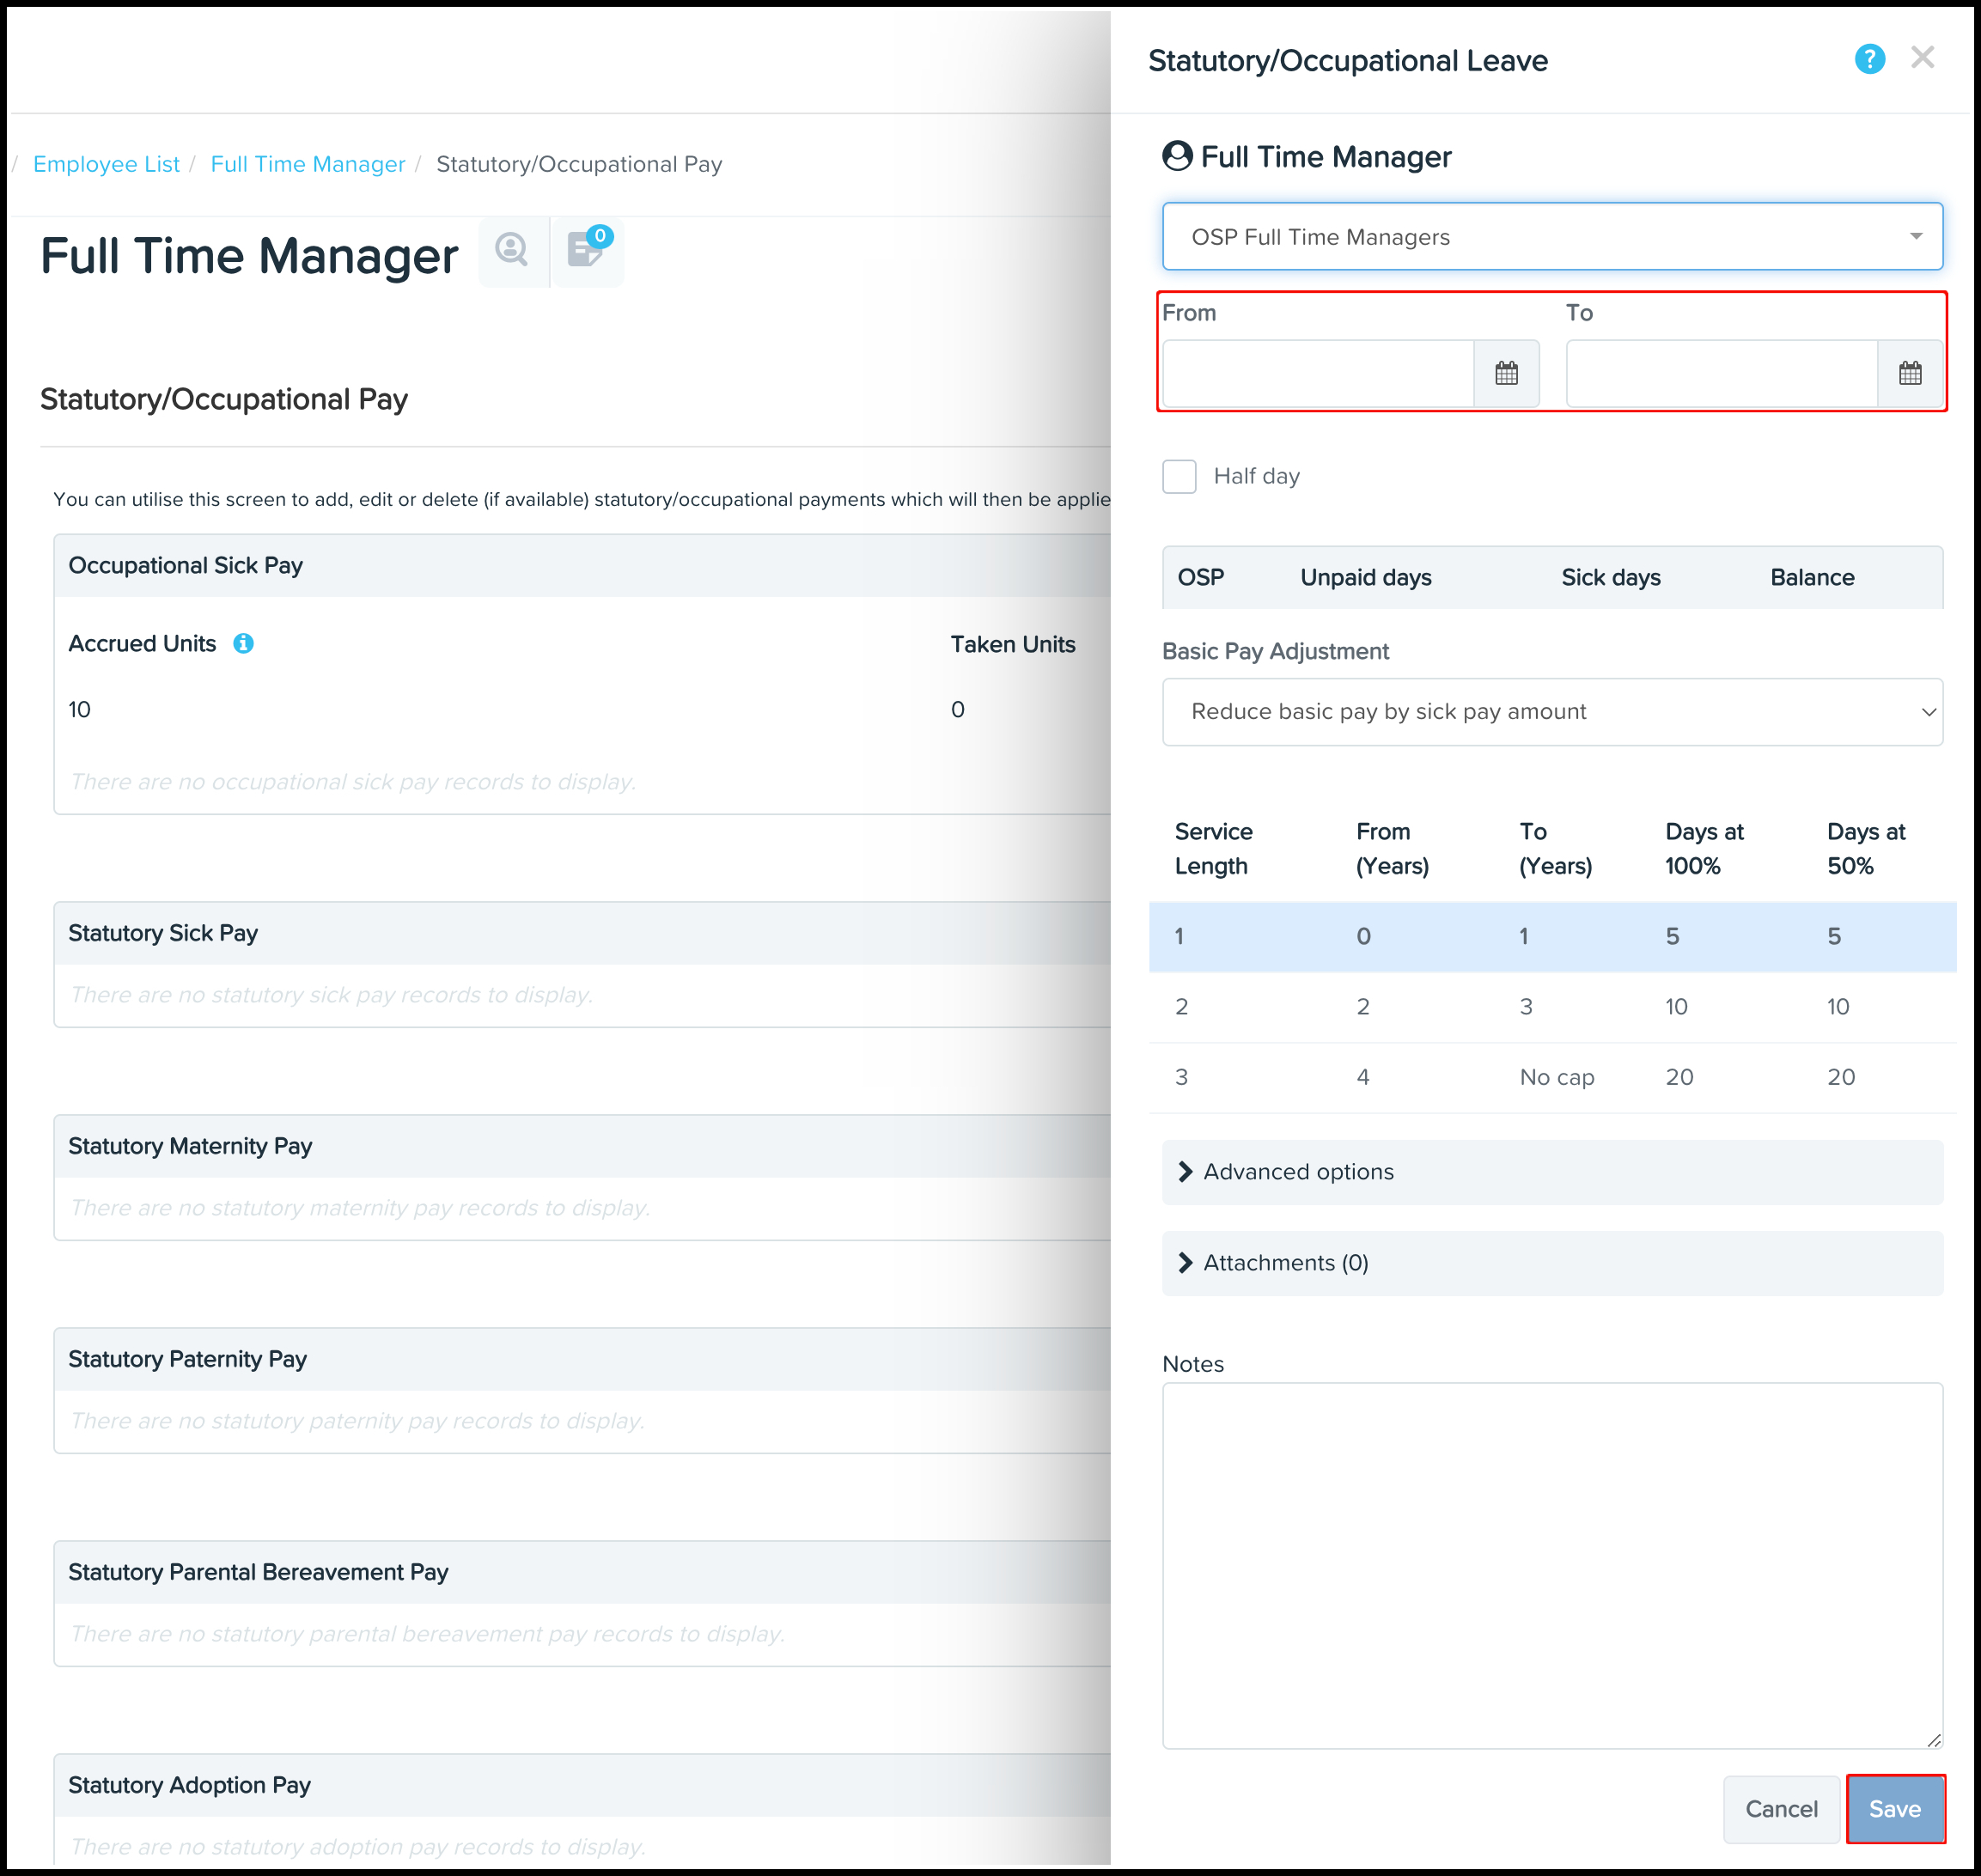Click the Cancel button
The height and width of the screenshot is (1876, 1981).
(1780, 1809)
